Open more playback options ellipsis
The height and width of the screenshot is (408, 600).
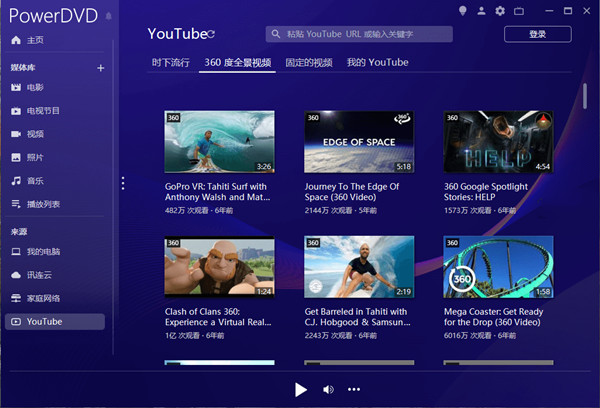[353, 389]
